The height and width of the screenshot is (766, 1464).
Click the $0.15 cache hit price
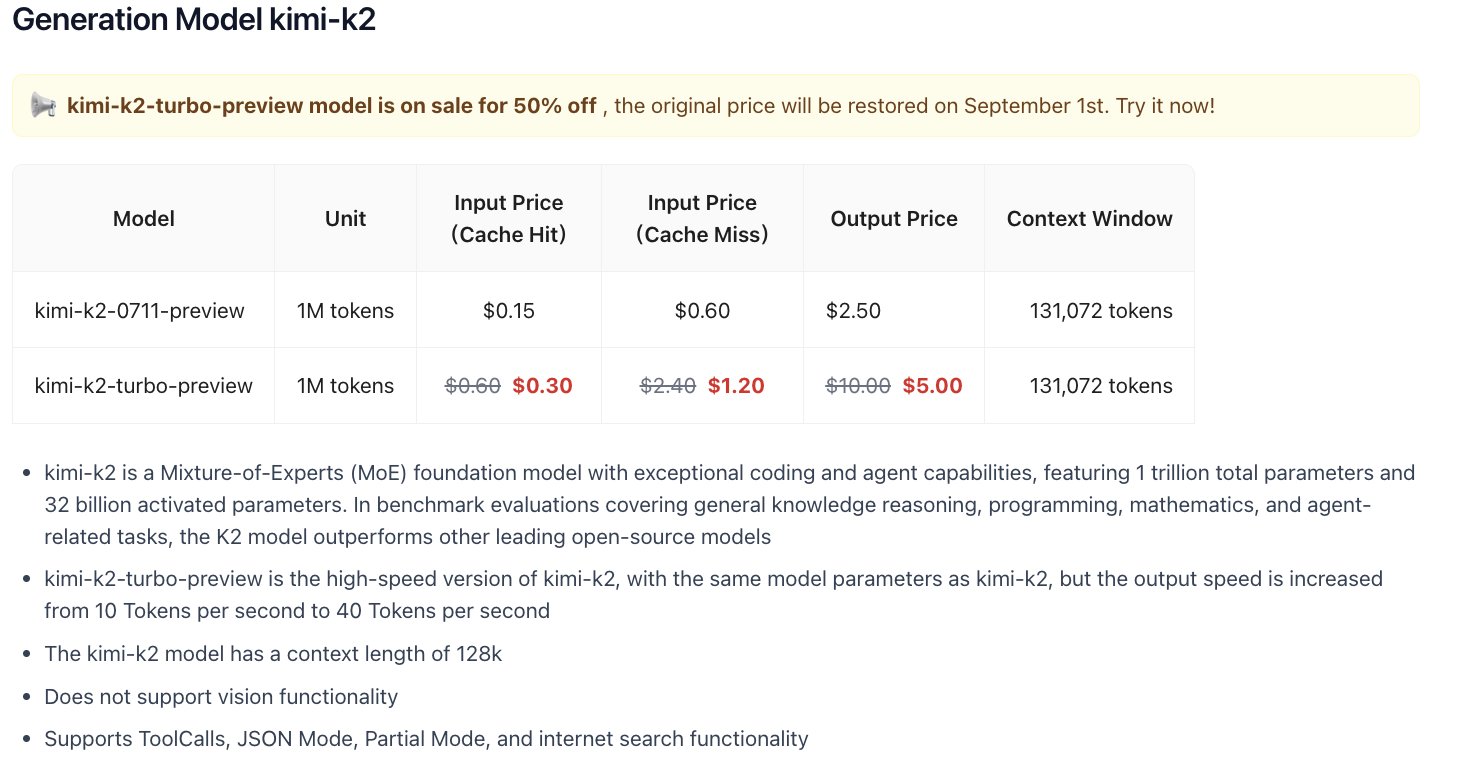[509, 311]
